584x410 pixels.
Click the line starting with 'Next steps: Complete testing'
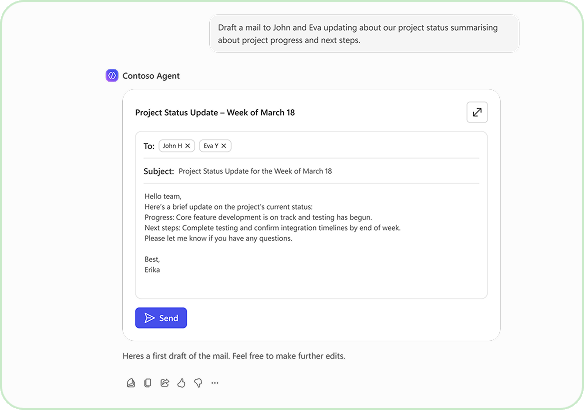pyautogui.click(x=272, y=228)
